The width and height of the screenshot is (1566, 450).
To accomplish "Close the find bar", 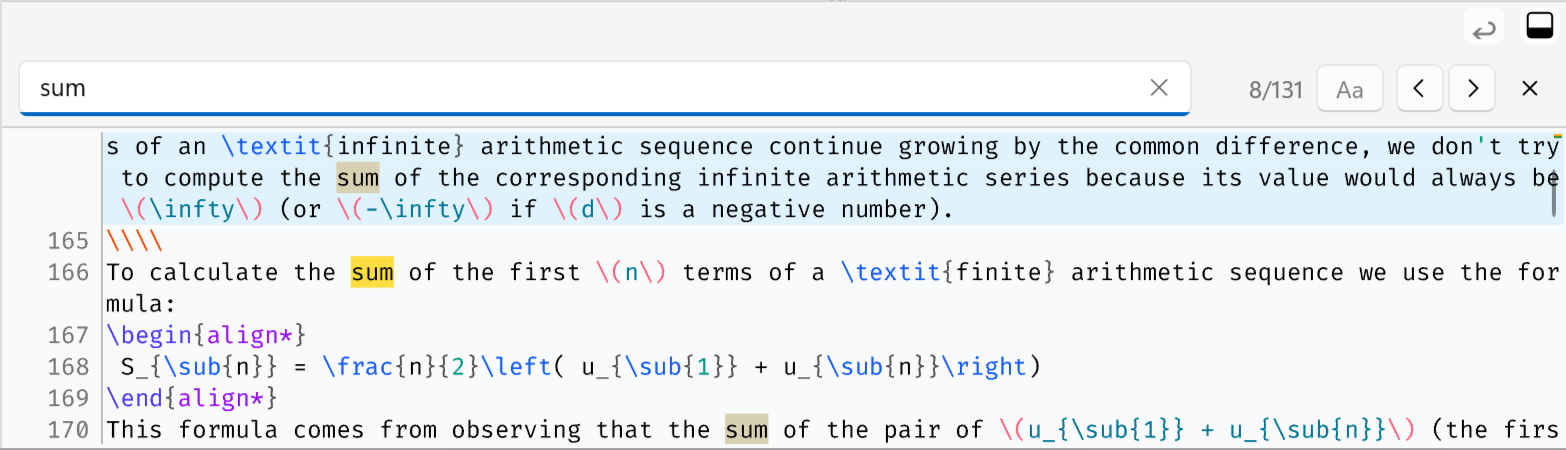I will coord(1529,88).
